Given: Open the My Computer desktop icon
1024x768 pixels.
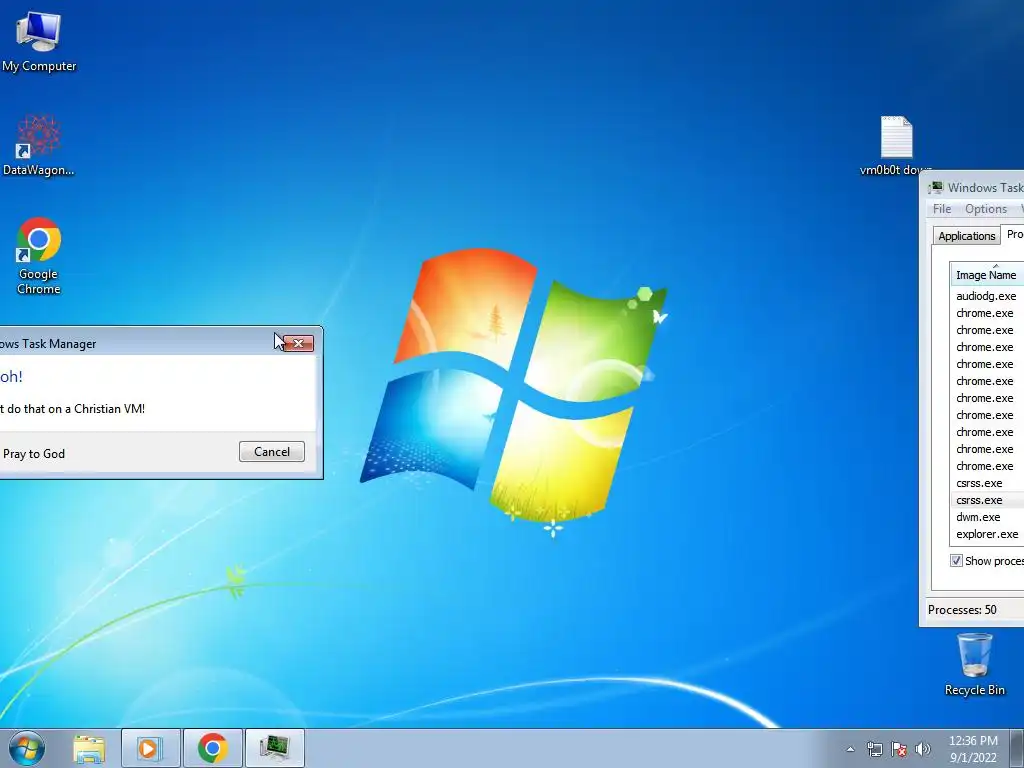Looking at the screenshot, I should [39, 41].
